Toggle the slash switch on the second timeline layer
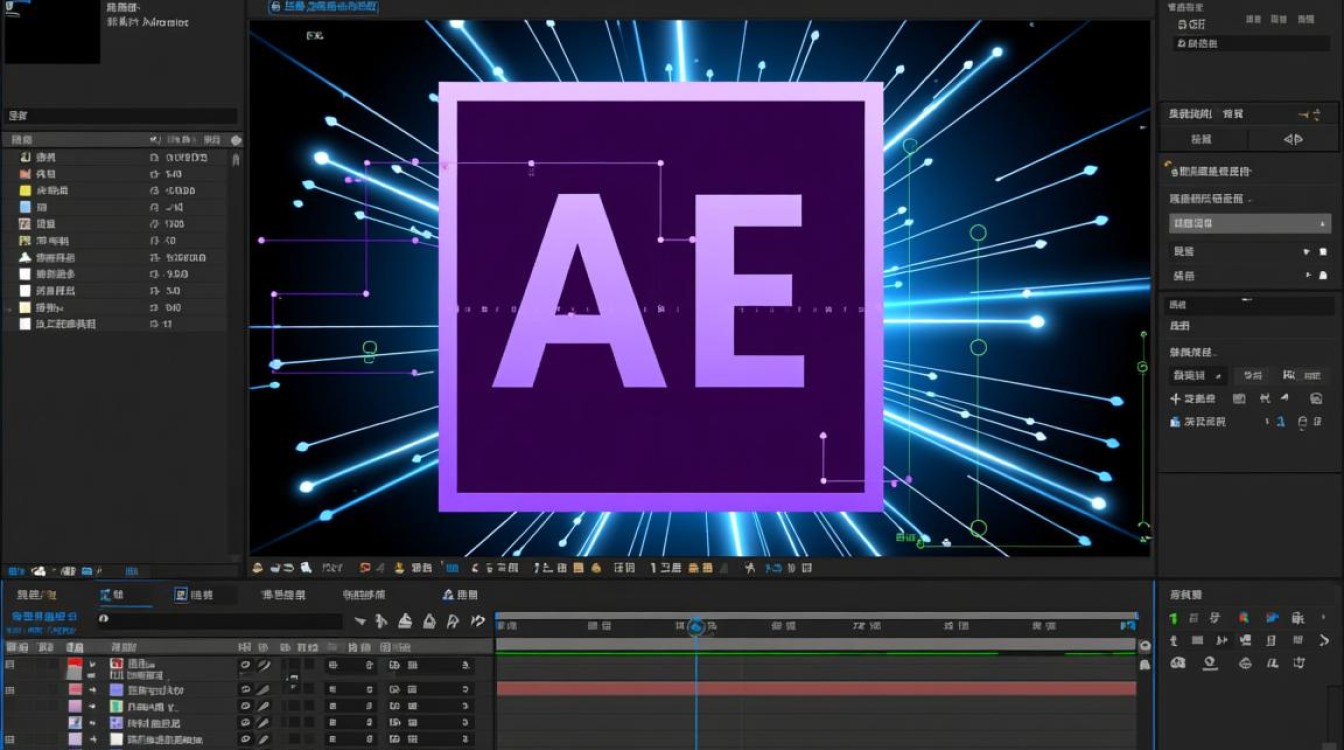The image size is (1344, 750). tap(264, 690)
